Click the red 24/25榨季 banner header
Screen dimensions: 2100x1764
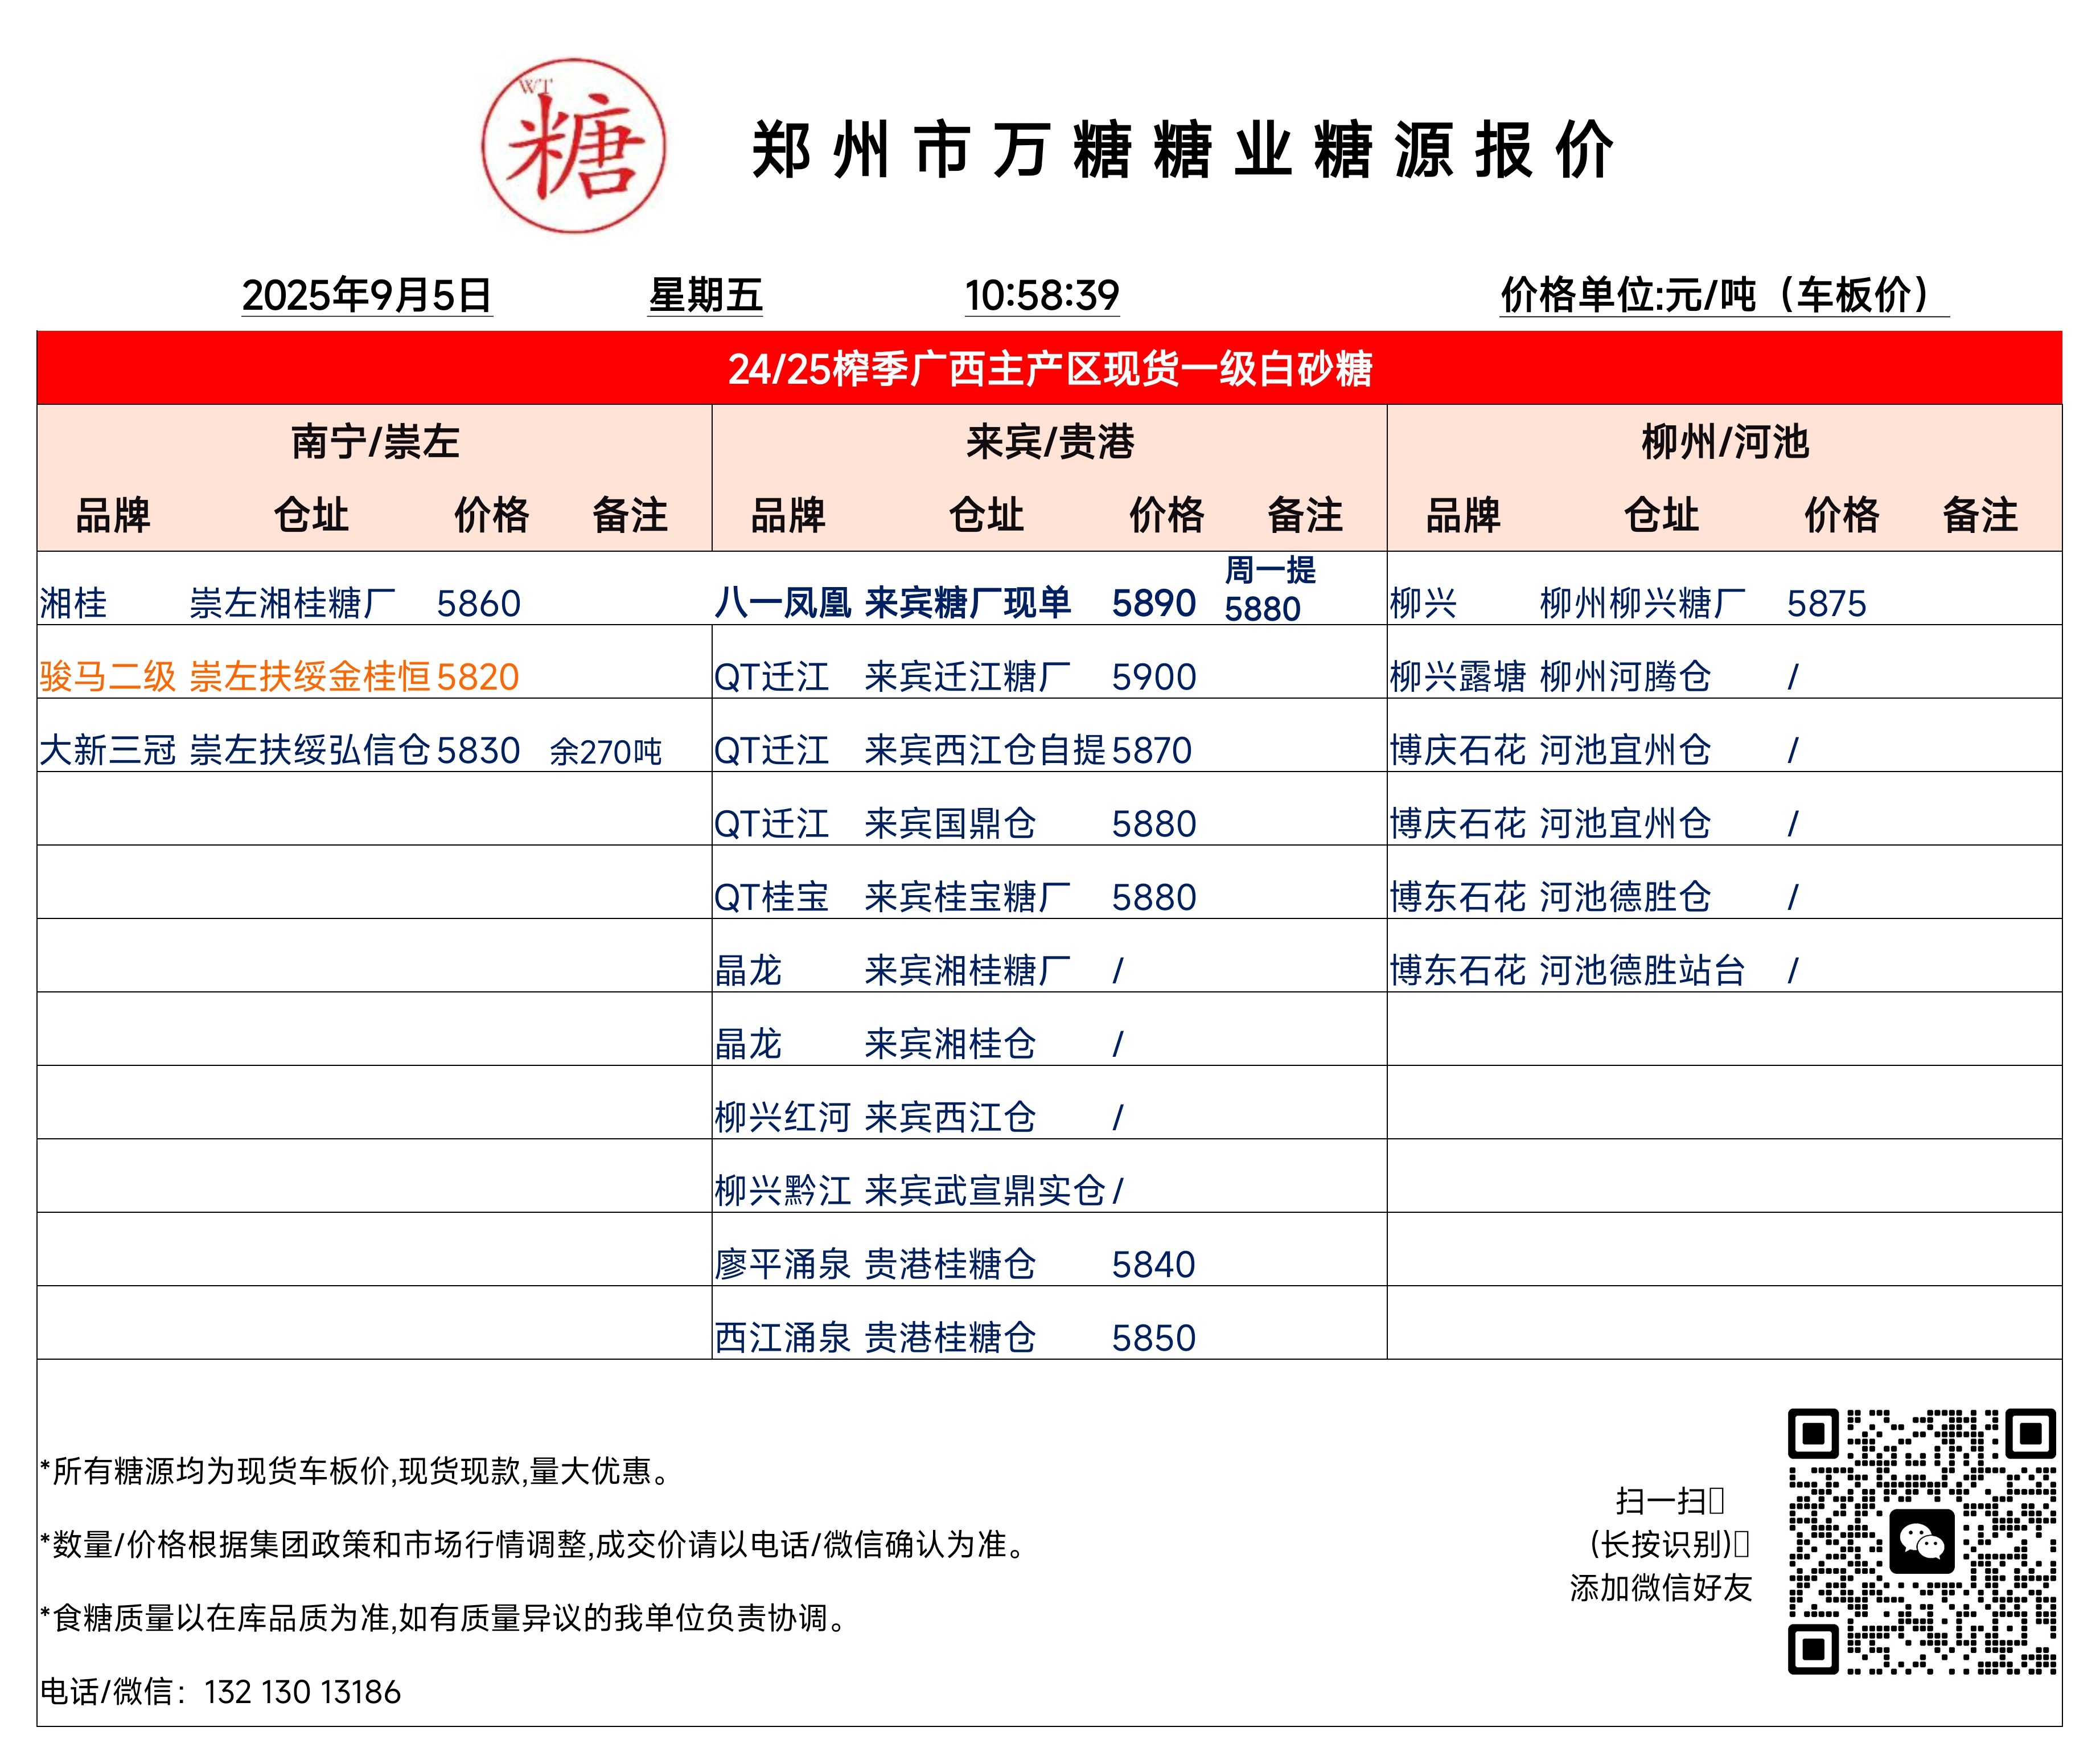tap(1049, 369)
